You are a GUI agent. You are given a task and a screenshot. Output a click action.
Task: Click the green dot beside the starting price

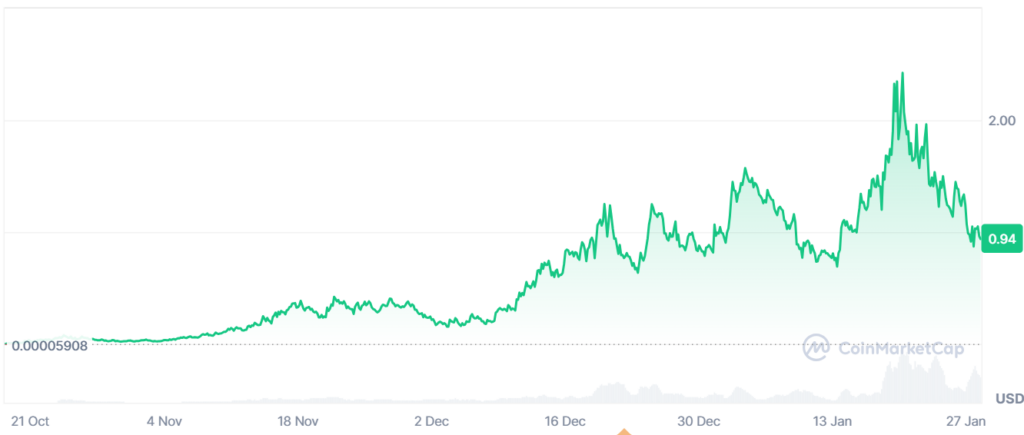(5, 345)
